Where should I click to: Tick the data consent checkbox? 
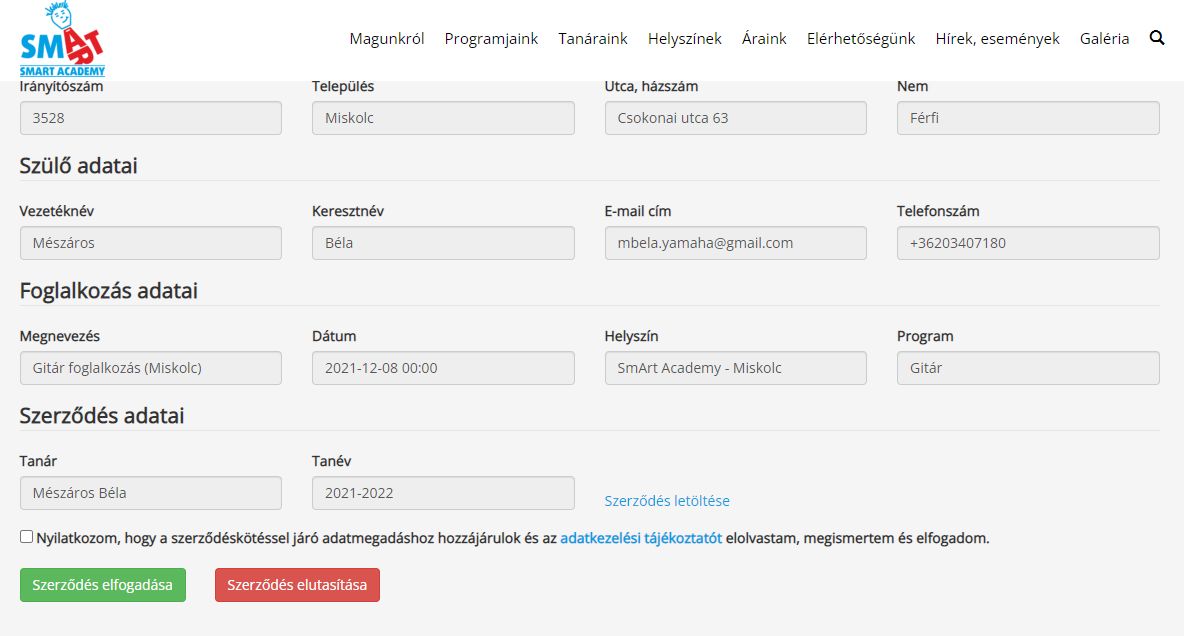coord(26,537)
